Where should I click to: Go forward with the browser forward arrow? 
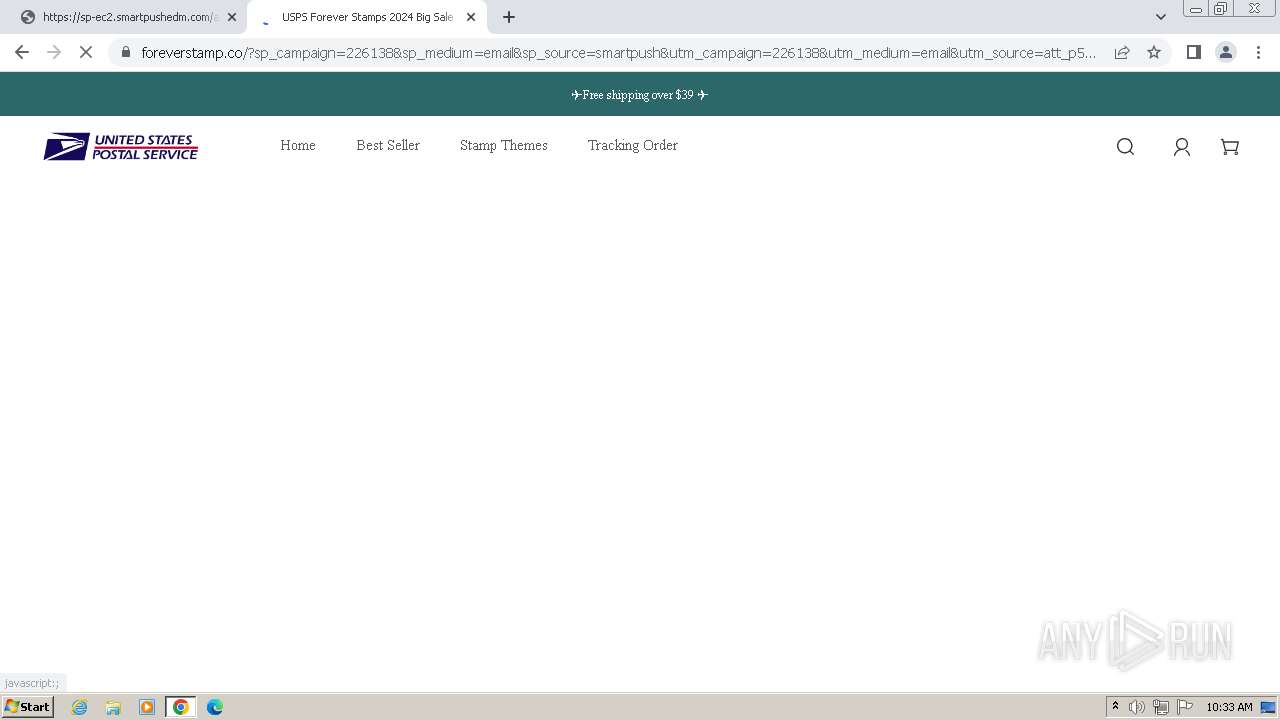pyautogui.click(x=54, y=52)
